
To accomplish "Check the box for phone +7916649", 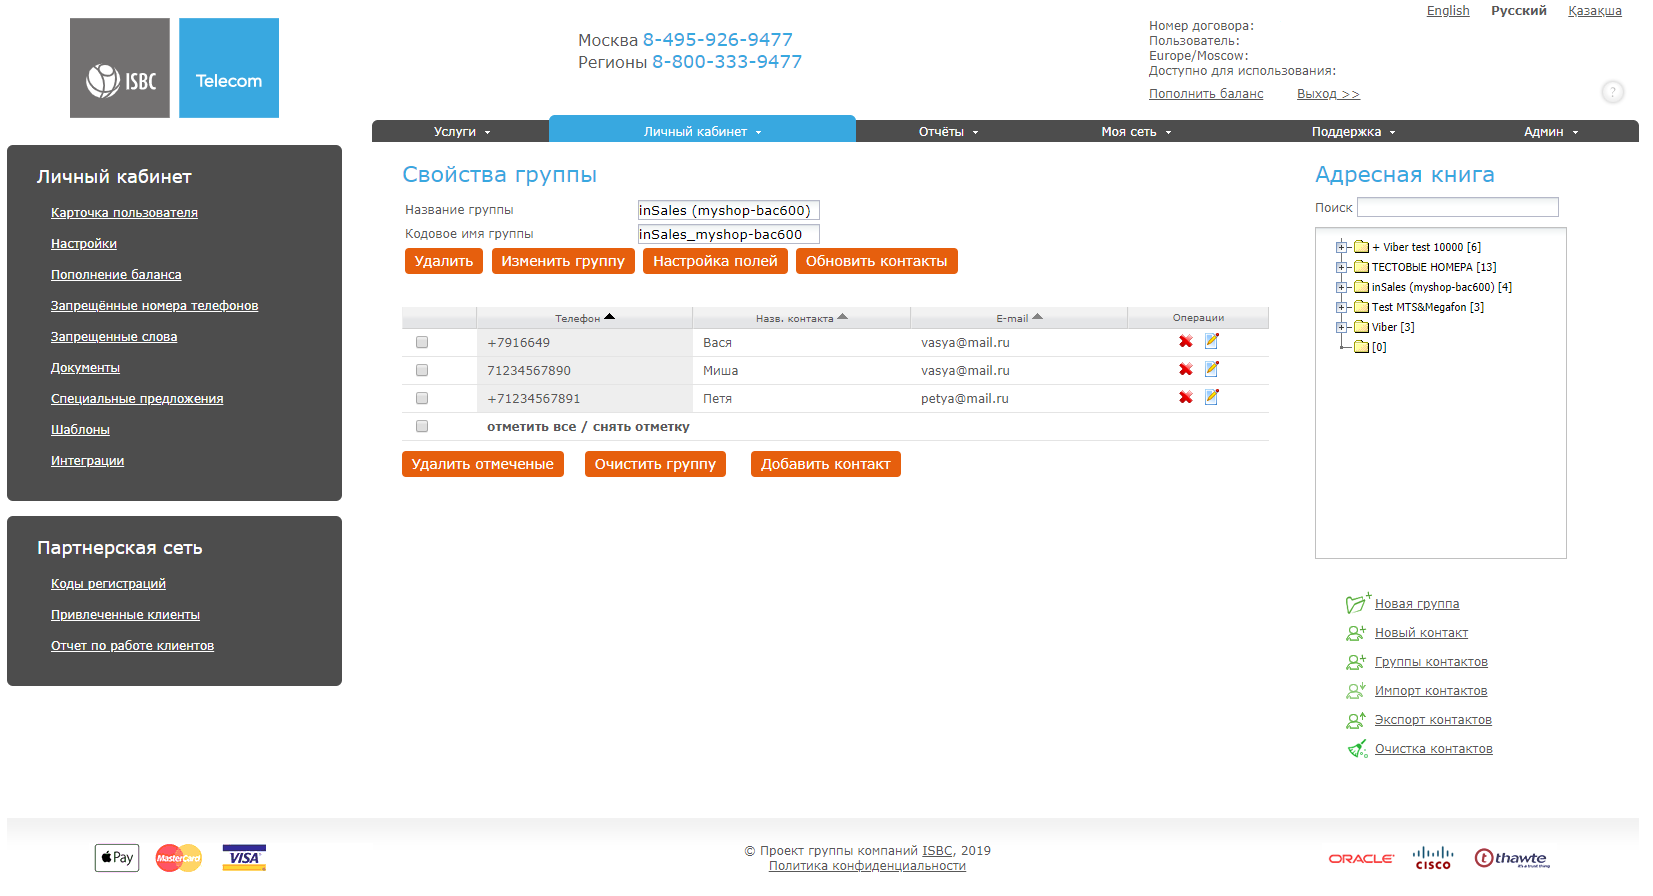I will click(422, 343).
